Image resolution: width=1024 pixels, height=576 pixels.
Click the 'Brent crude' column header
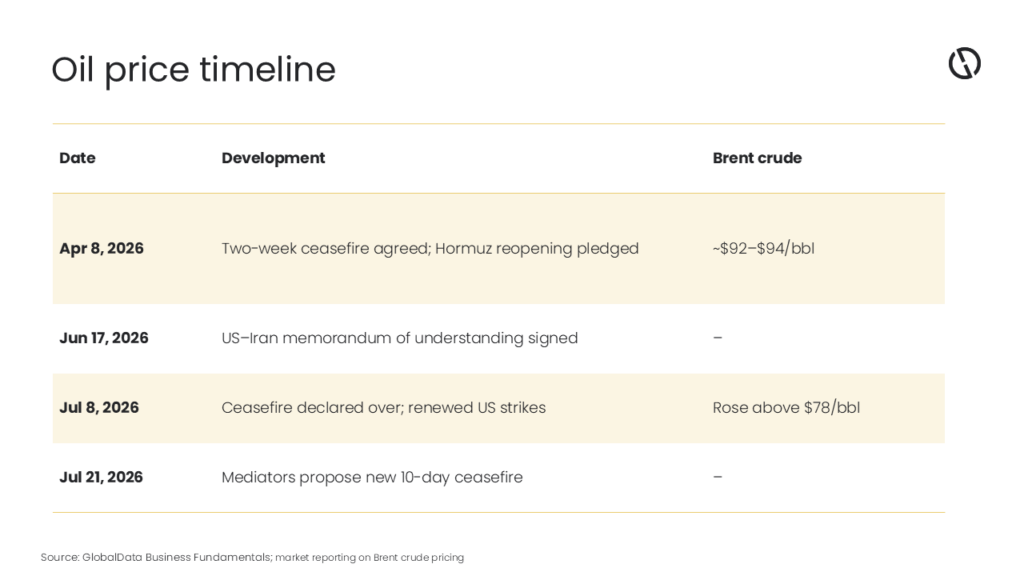tap(757, 158)
